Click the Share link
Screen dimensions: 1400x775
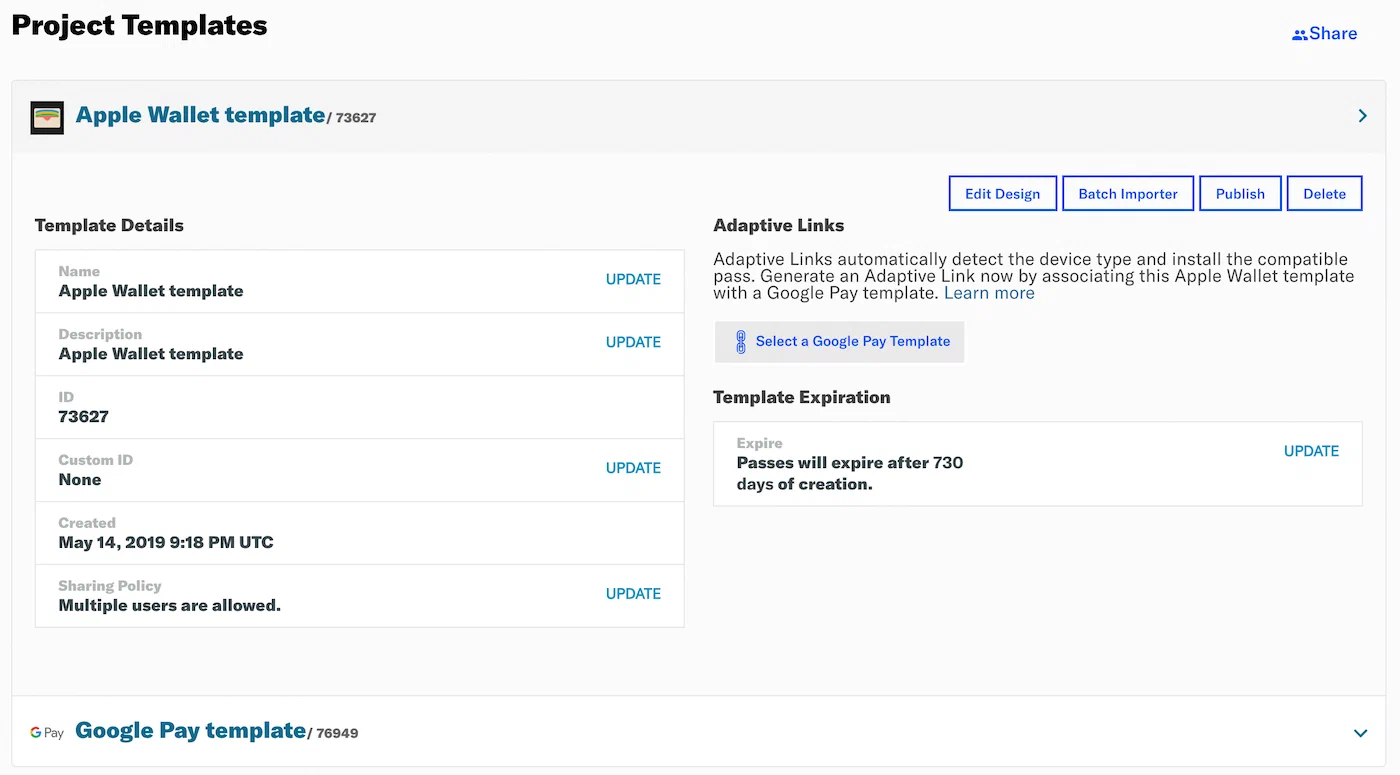pos(1332,33)
